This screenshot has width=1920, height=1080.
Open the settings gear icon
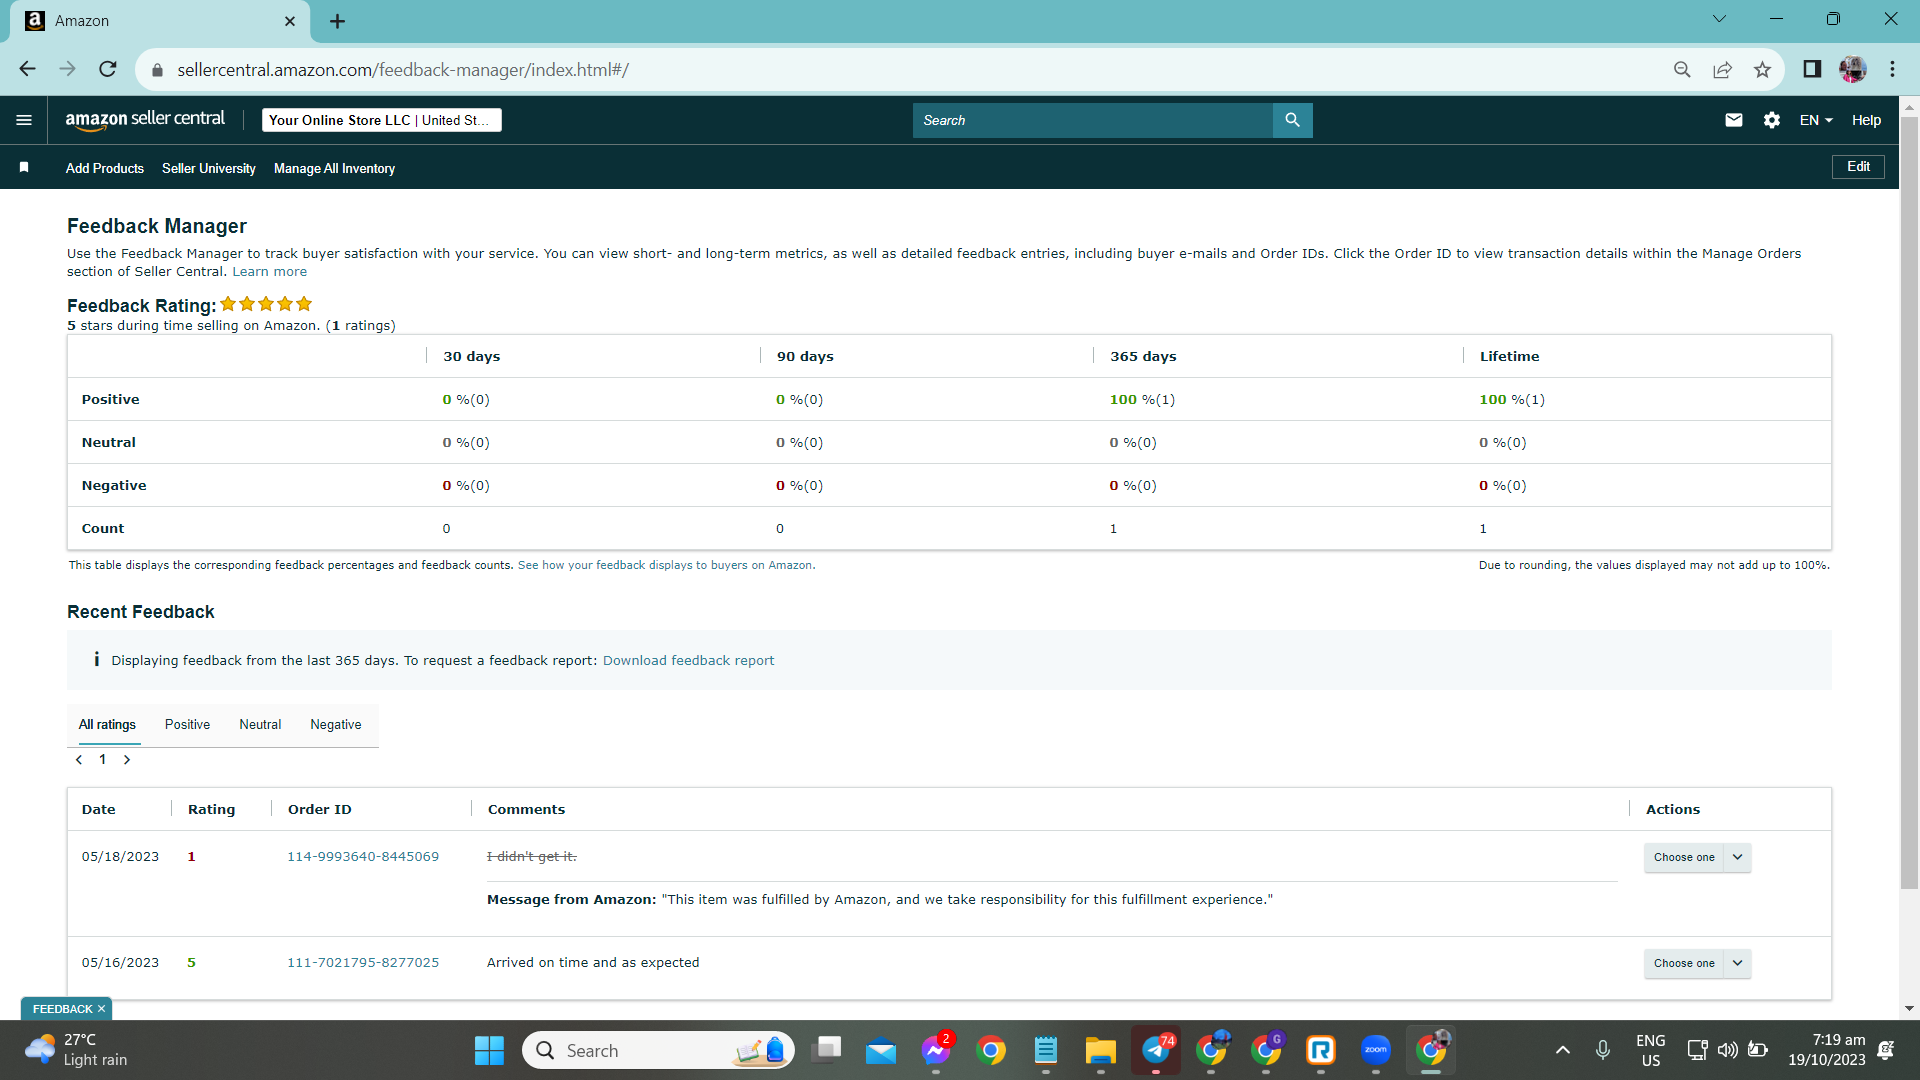pyautogui.click(x=1772, y=120)
